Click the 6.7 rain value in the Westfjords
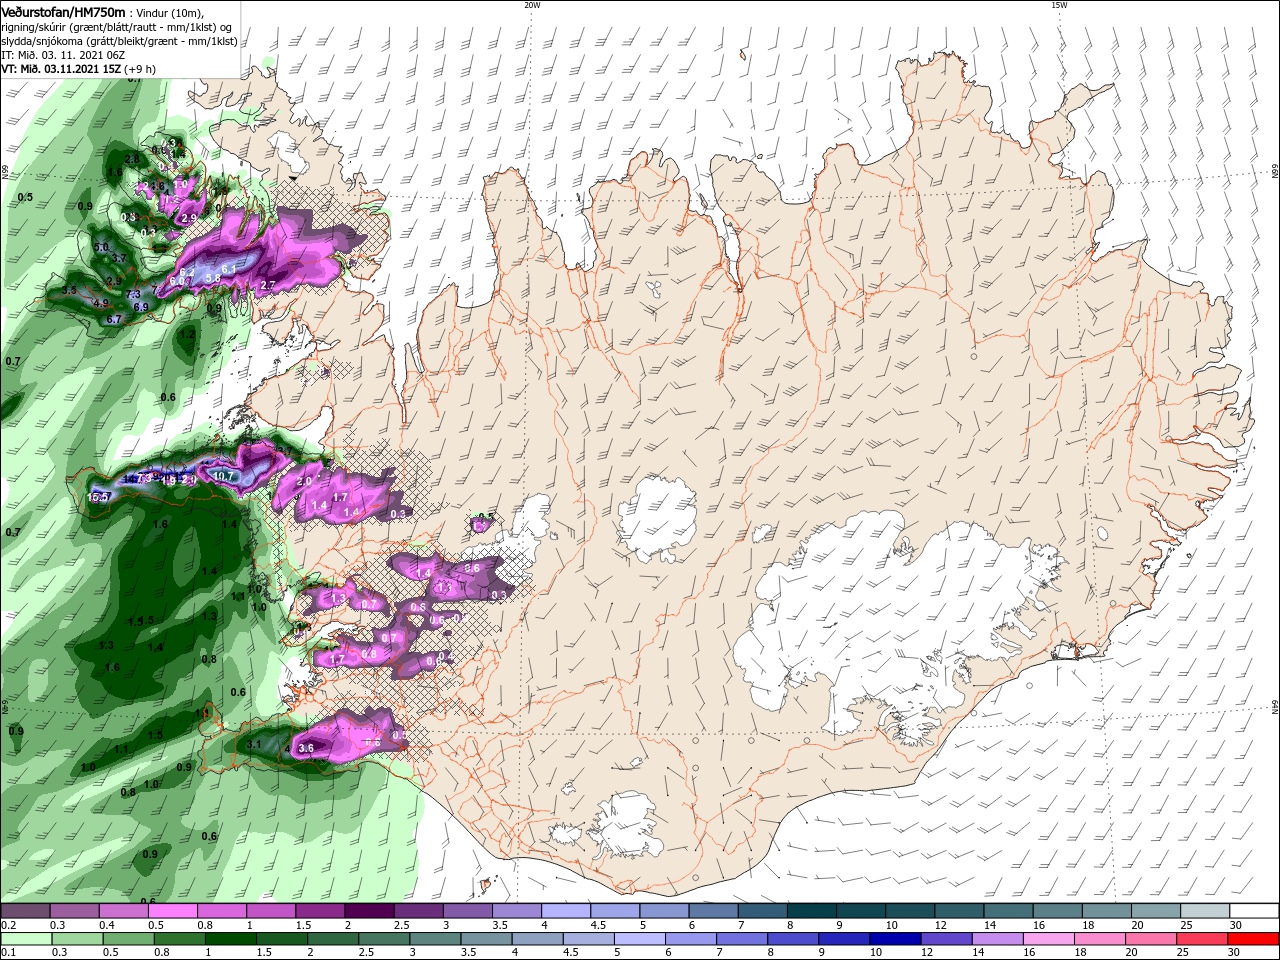 pos(114,319)
